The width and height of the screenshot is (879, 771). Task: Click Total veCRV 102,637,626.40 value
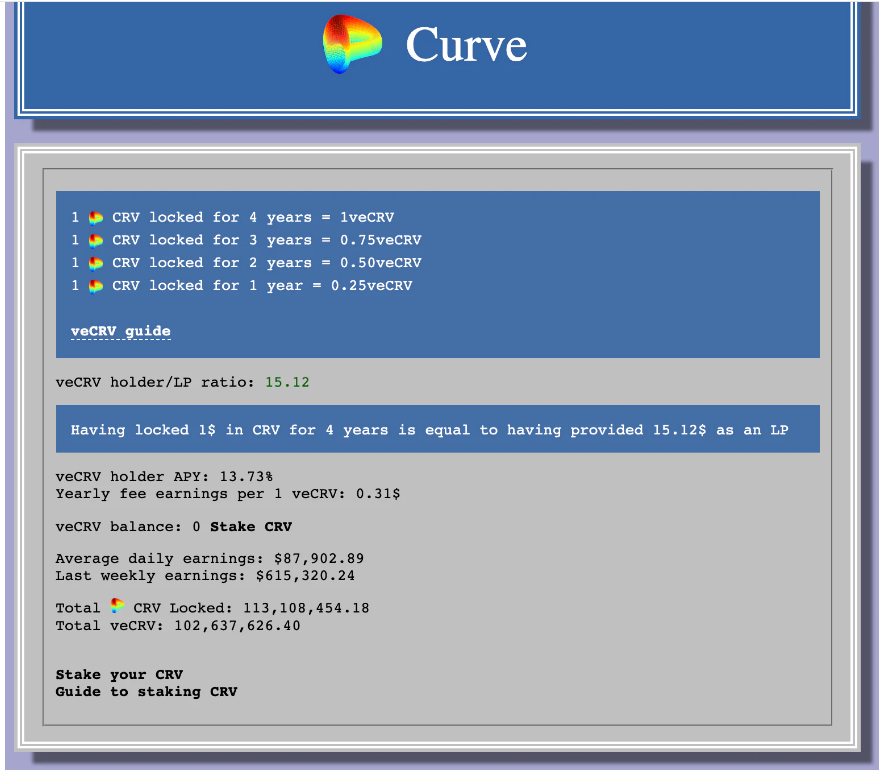click(237, 626)
